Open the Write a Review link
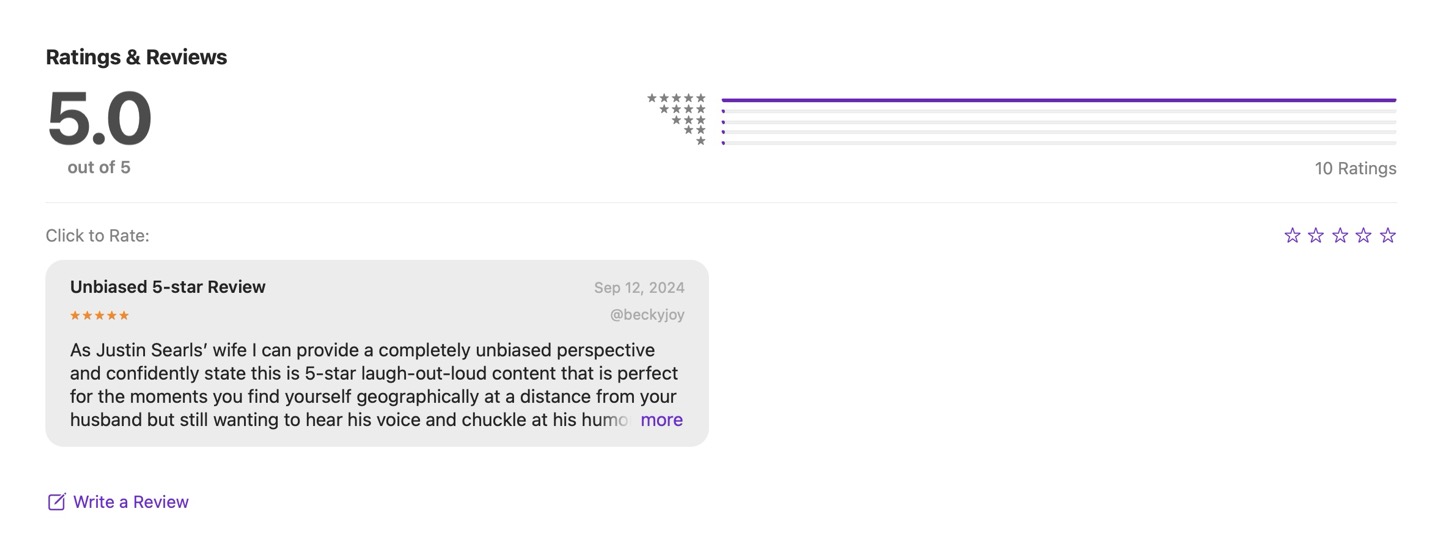This screenshot has height=549, width=1440. tap(131, 502)
